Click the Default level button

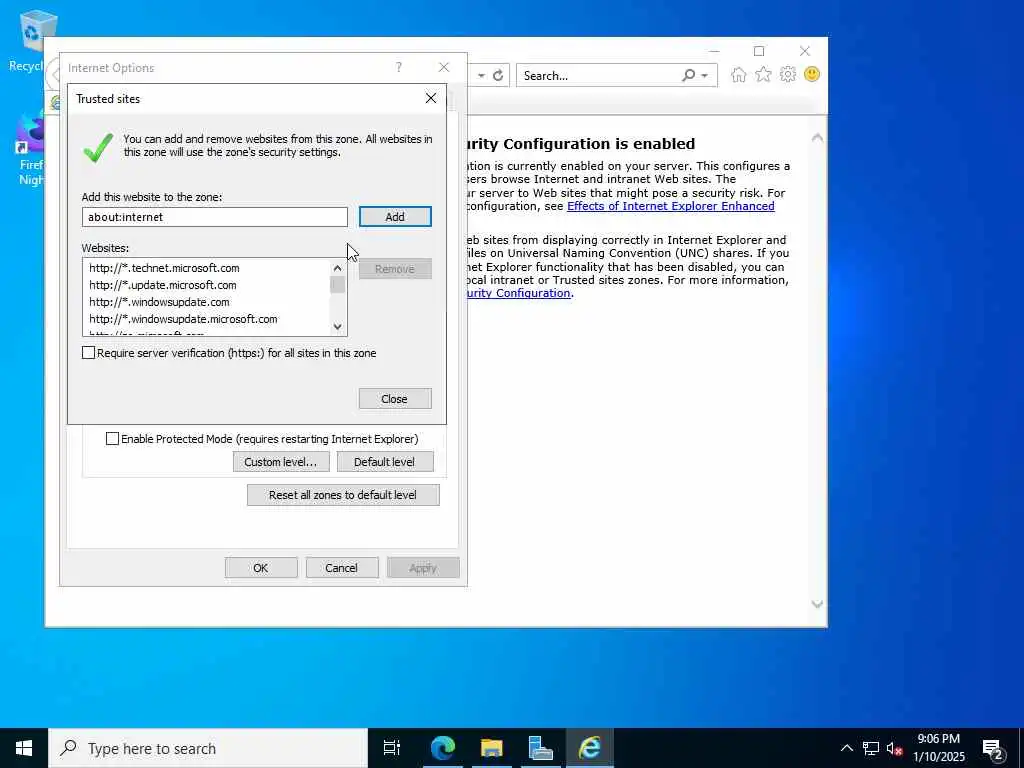coord(385,462)
